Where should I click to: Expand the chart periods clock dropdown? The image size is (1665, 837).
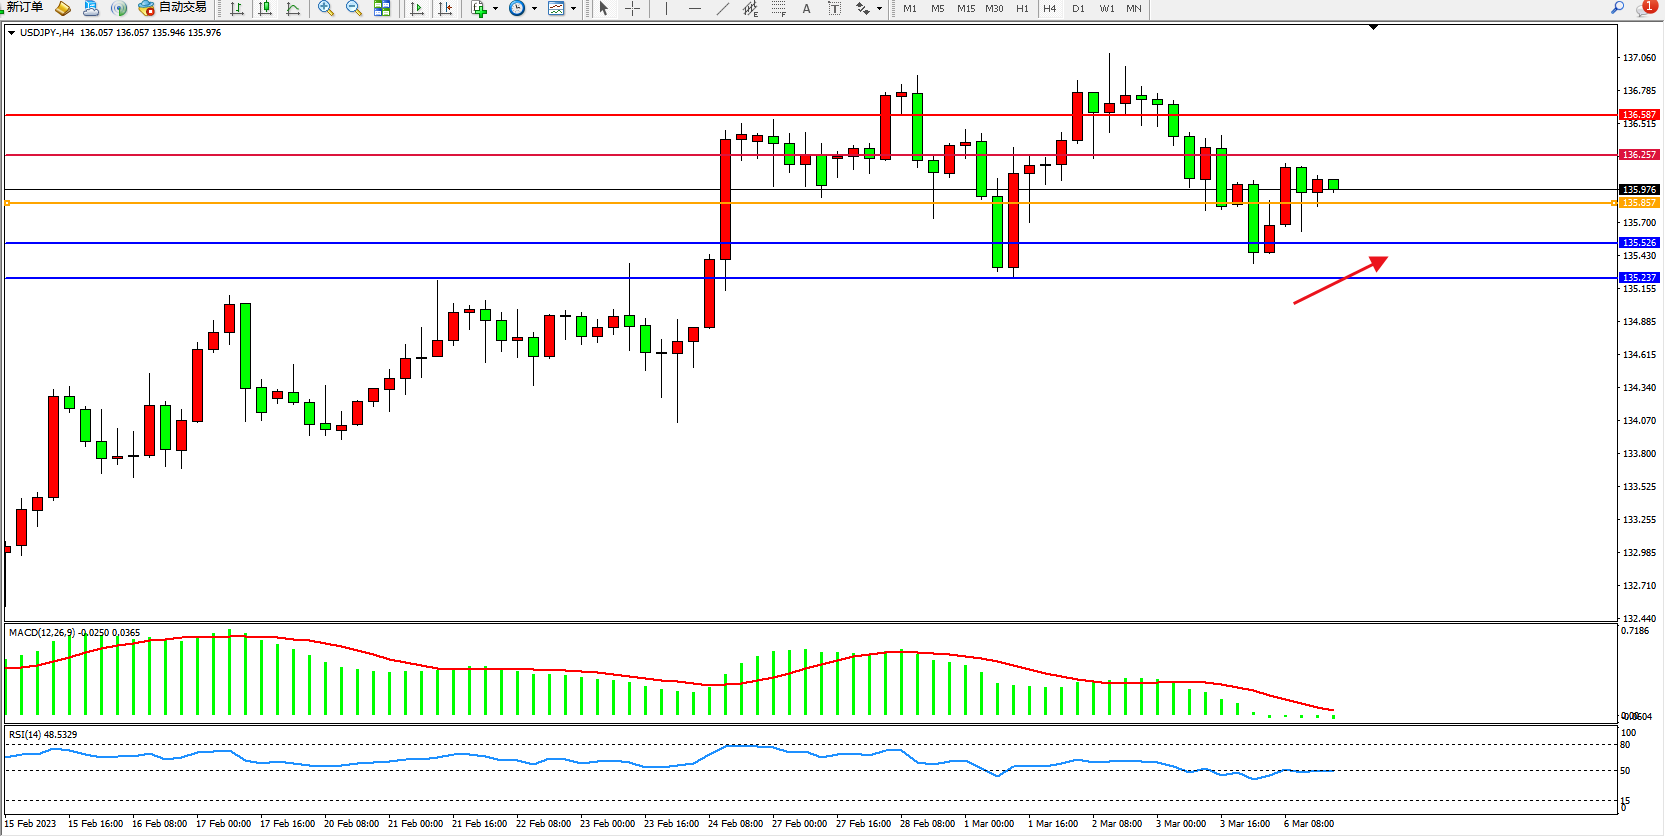point(534,9)
